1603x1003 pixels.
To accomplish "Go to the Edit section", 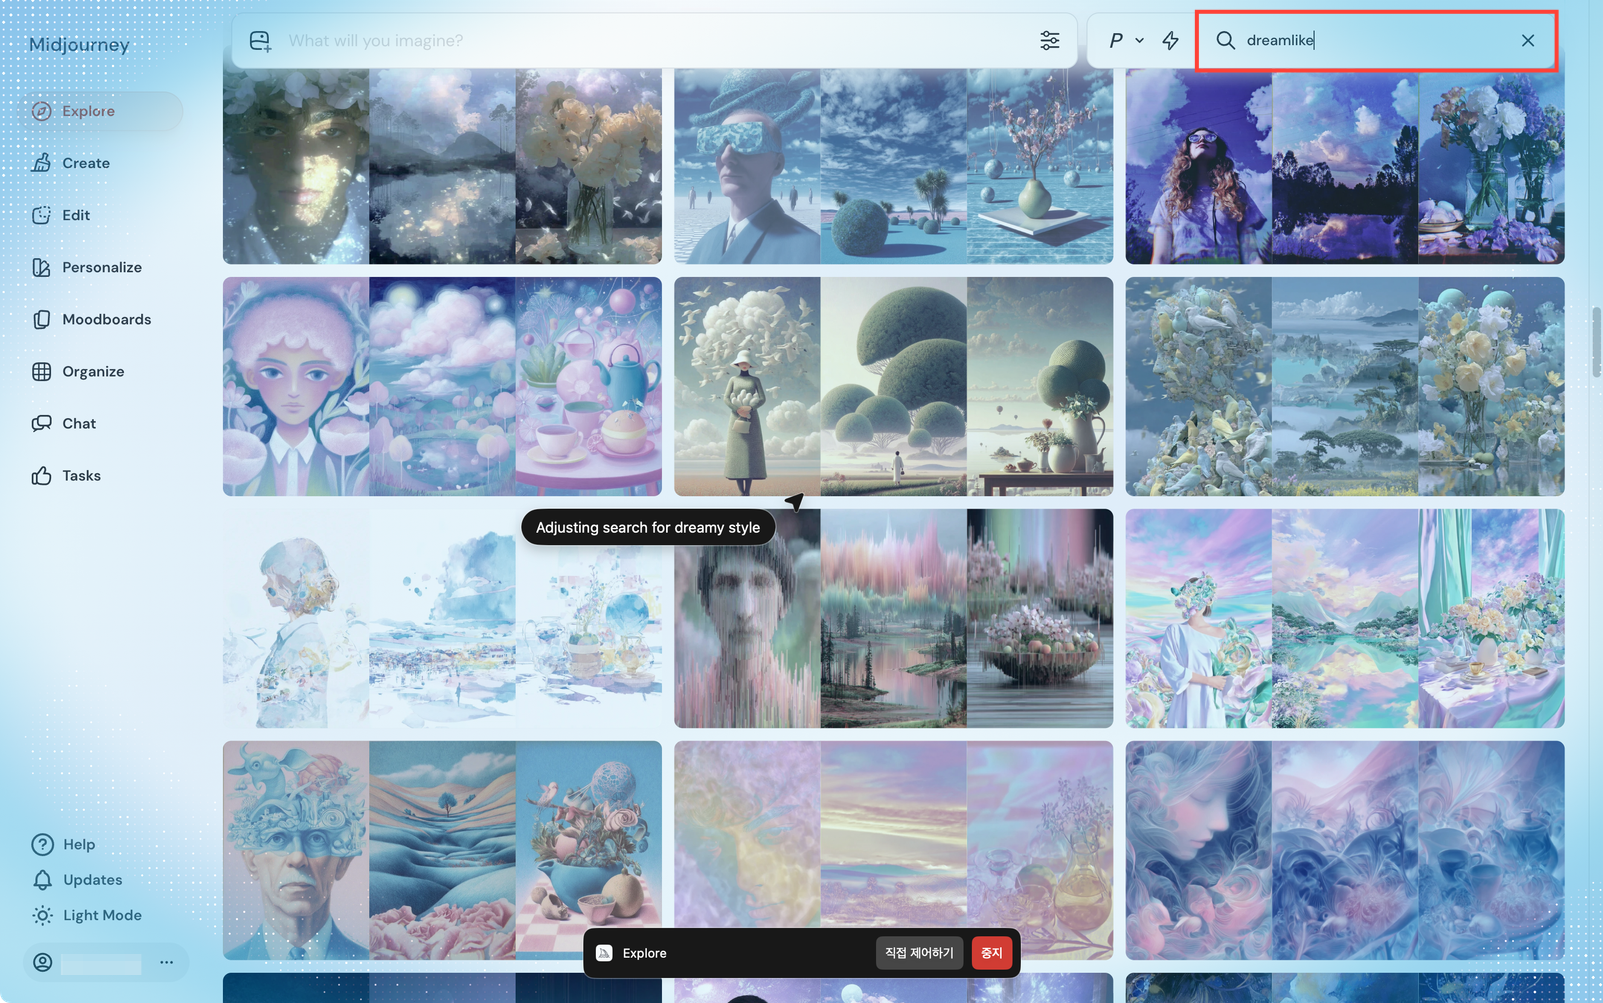I will coord(76,215).
